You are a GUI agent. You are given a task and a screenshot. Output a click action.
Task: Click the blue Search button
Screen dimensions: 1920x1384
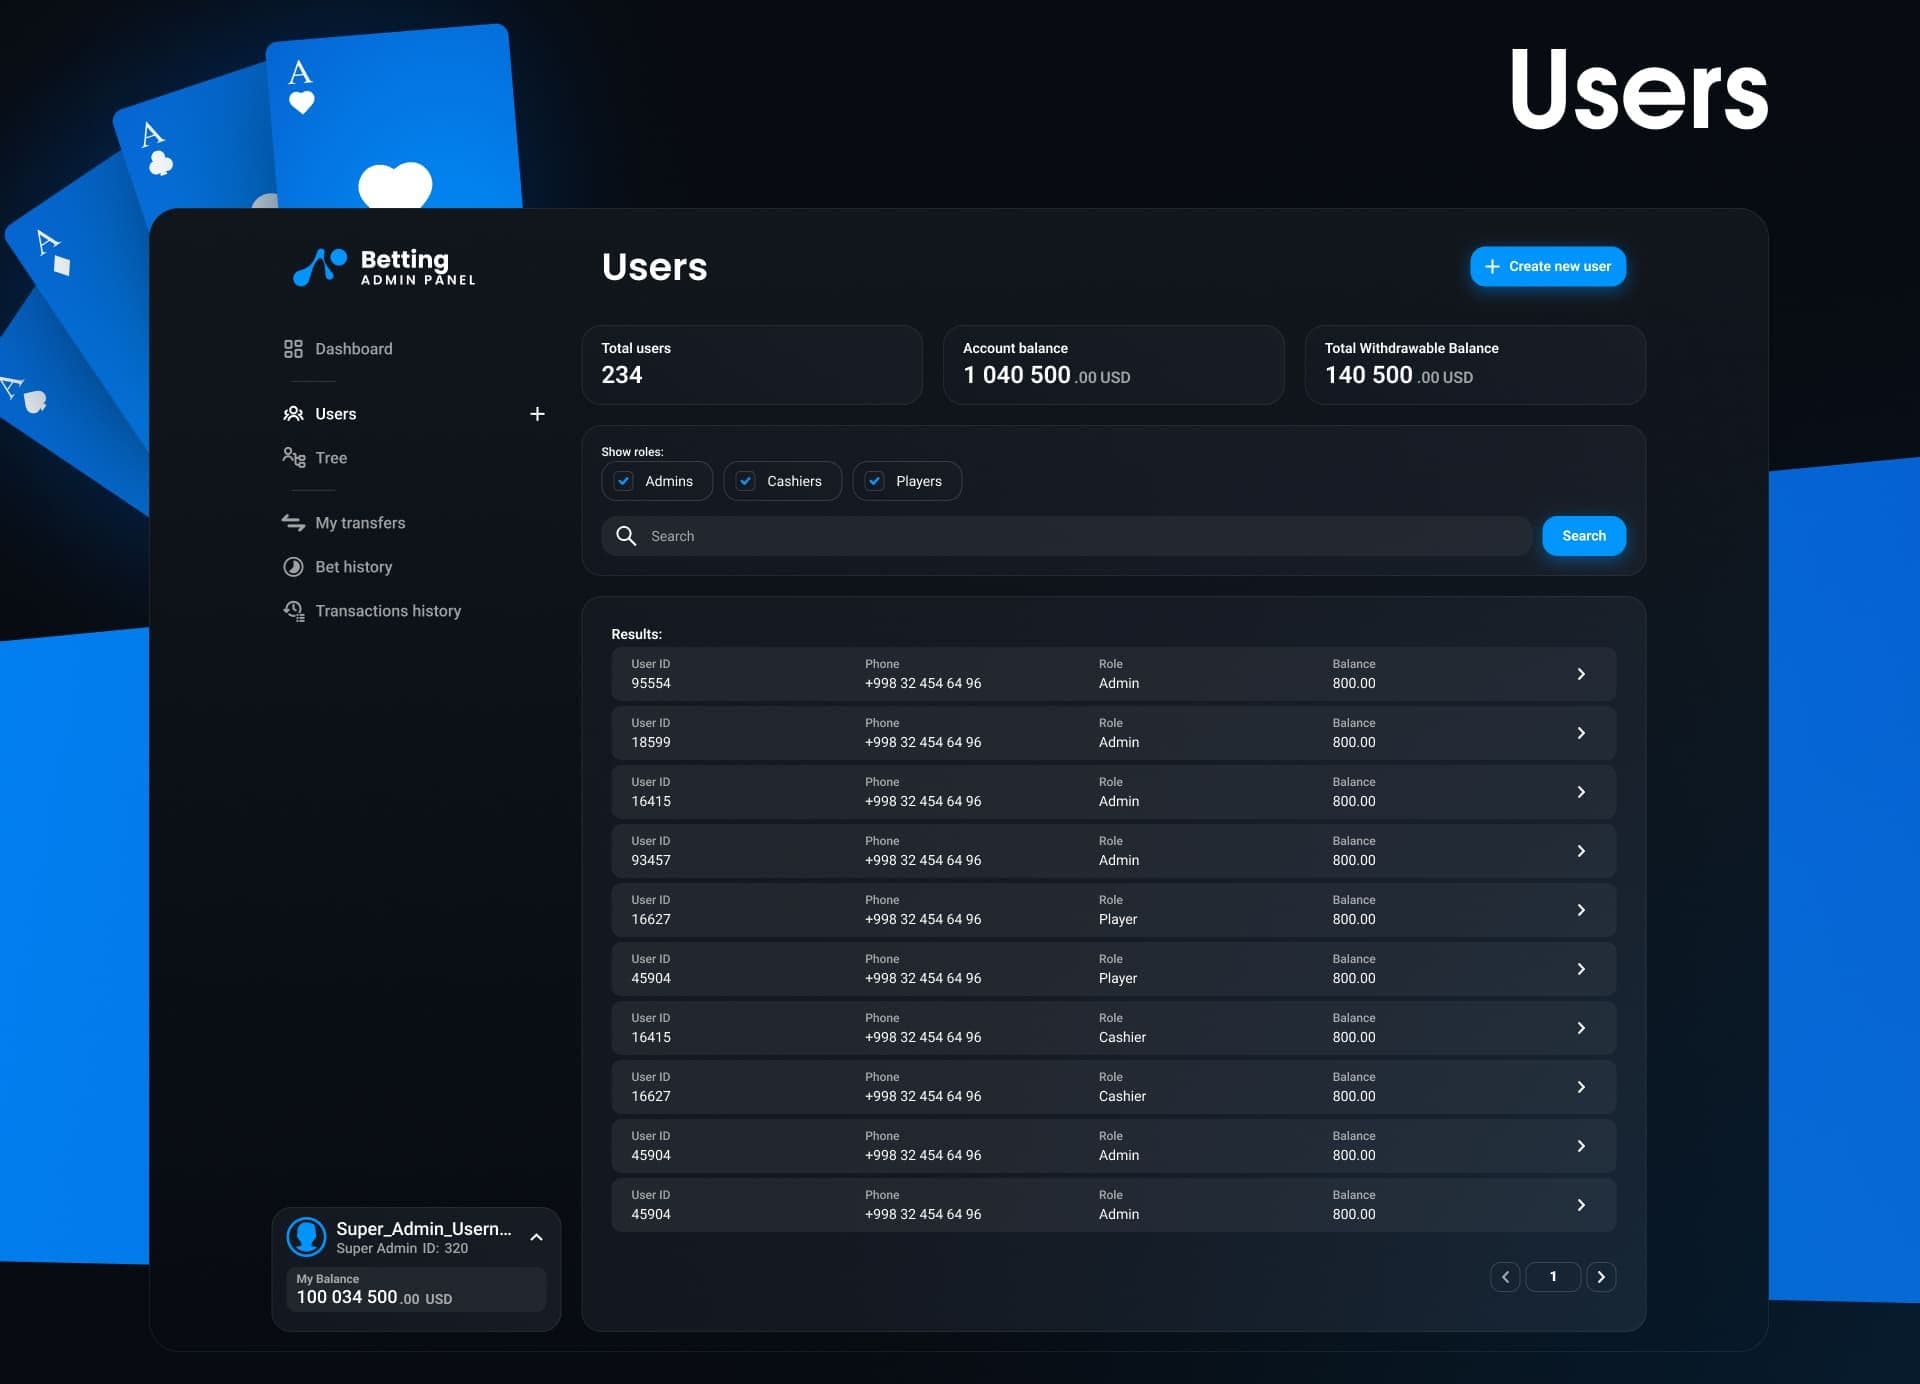coord(1583,536)
